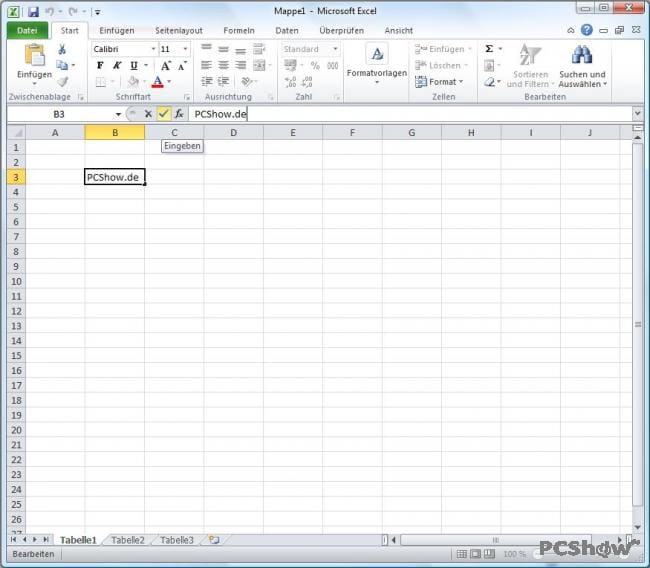This screenshot has width=650, height=568.
Task: Align text to the top of the cell
Action: click(206, 49)
